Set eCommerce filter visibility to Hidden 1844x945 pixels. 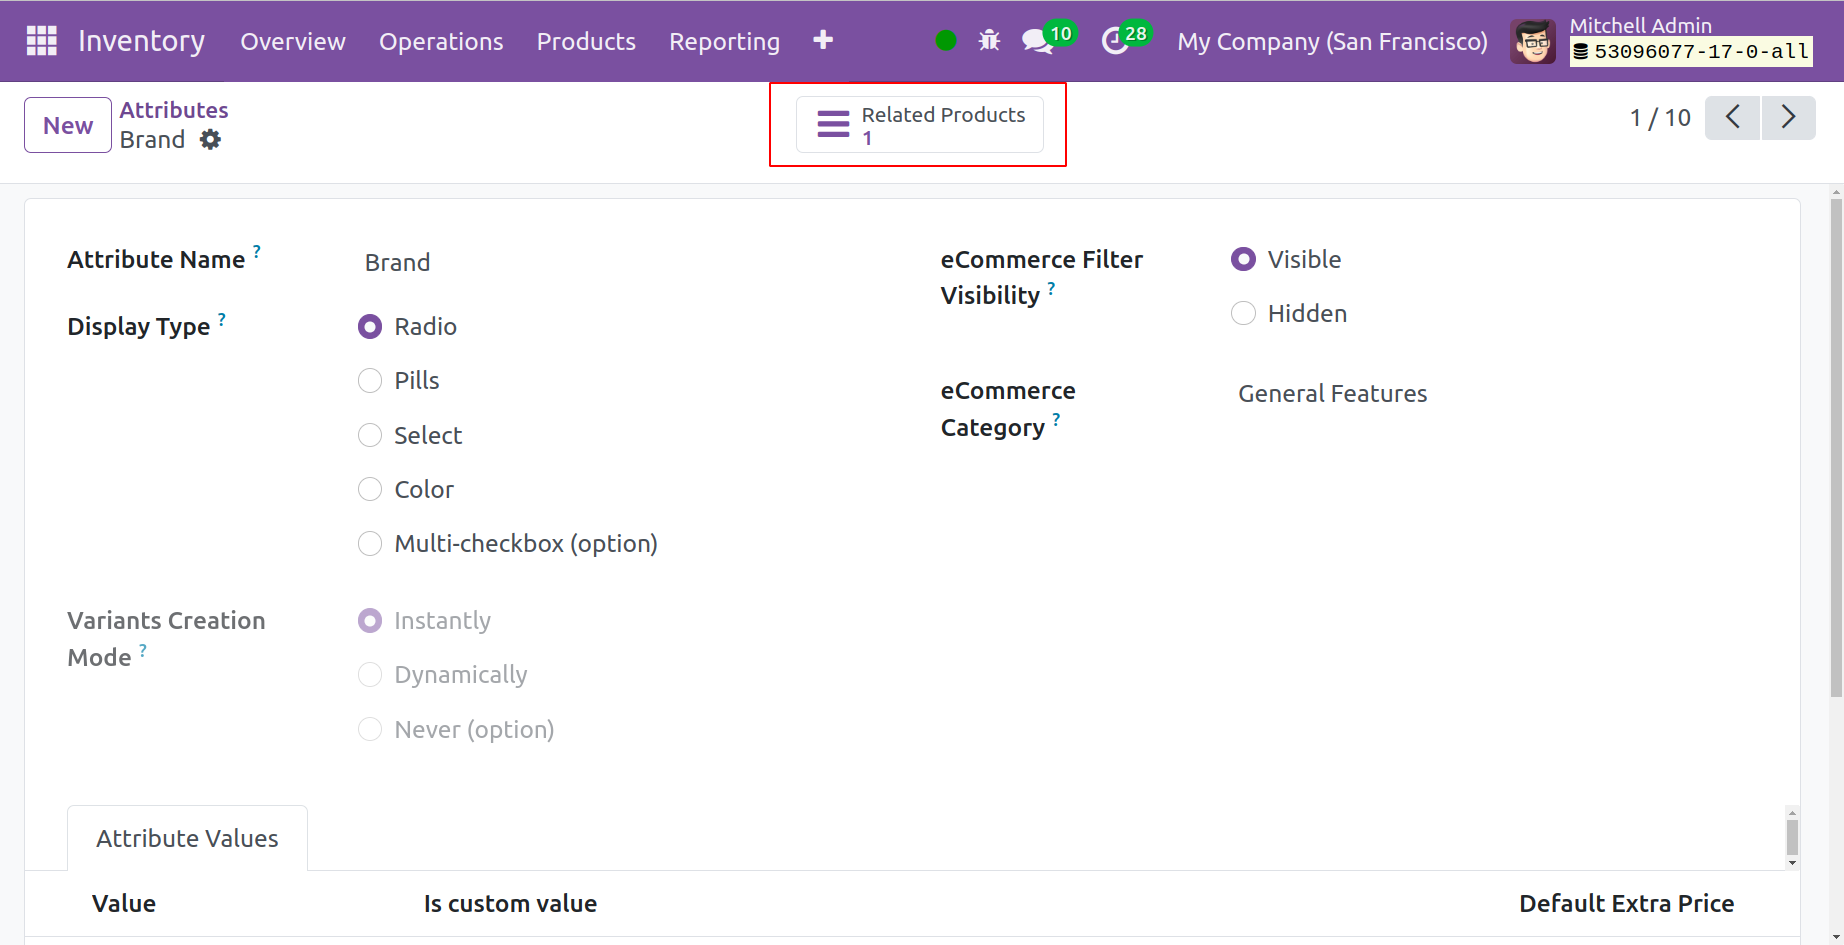(1243, 314)
